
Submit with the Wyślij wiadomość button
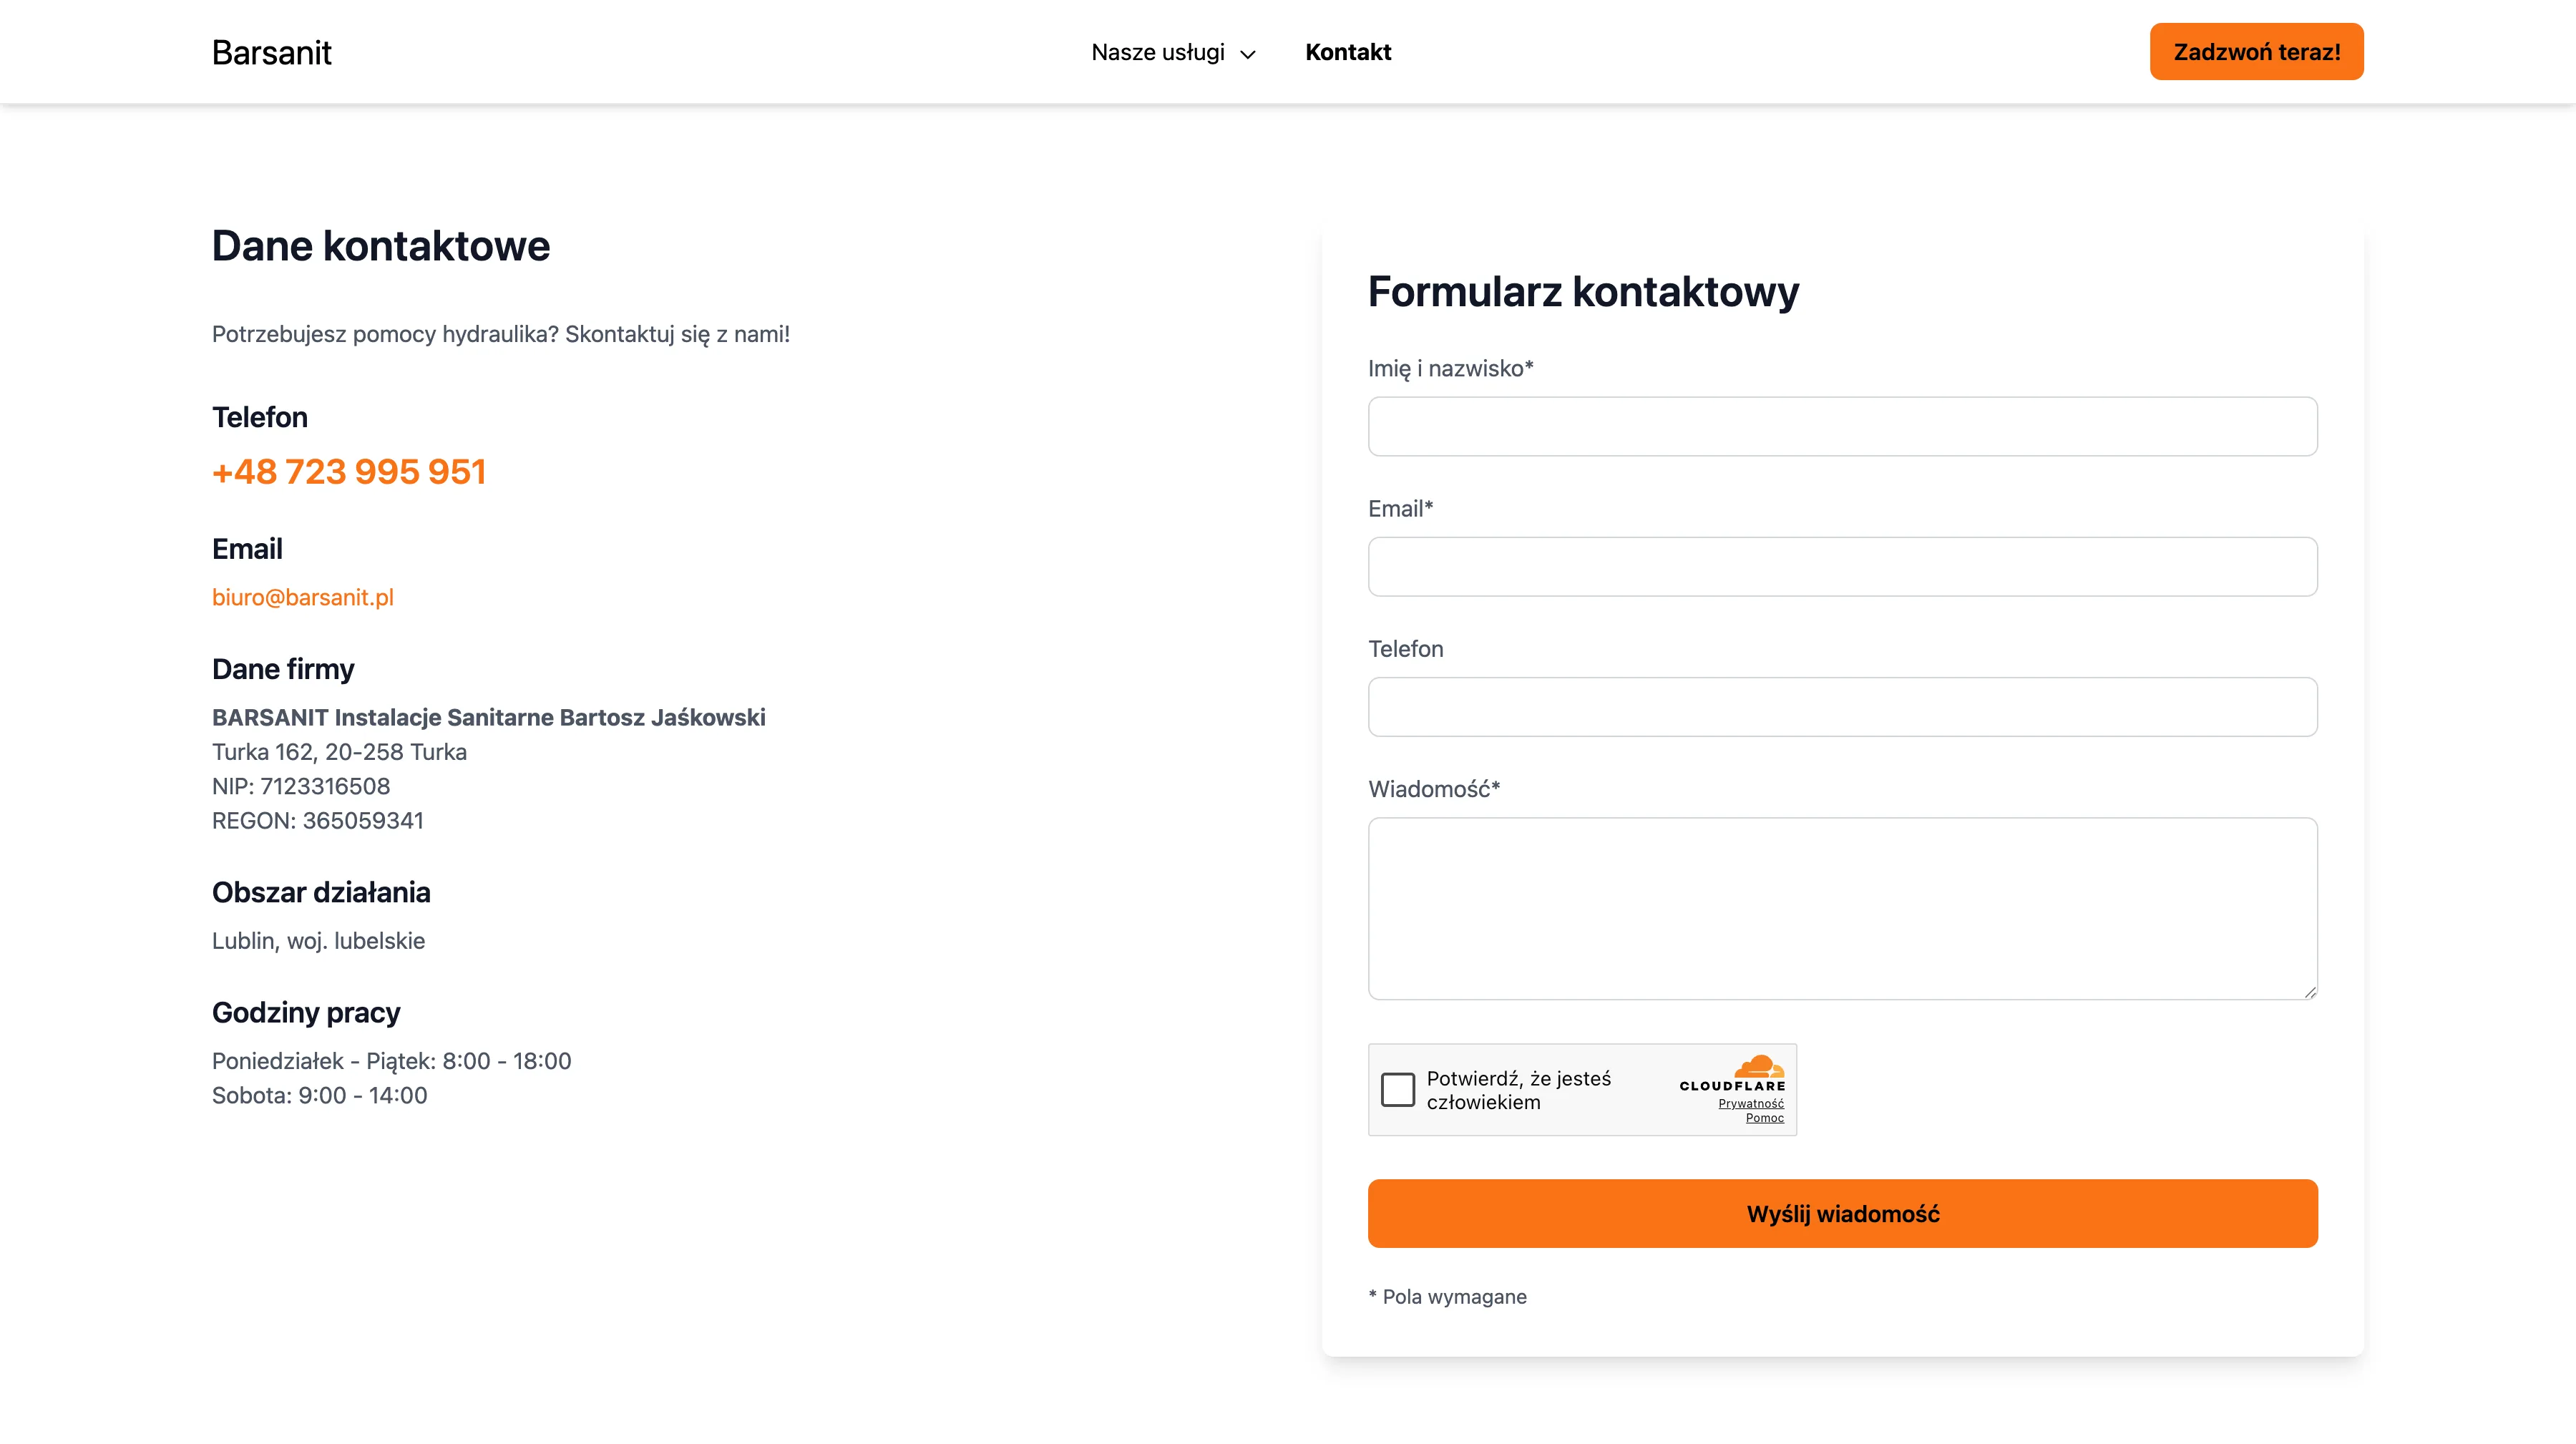tap(1841, 1213)
